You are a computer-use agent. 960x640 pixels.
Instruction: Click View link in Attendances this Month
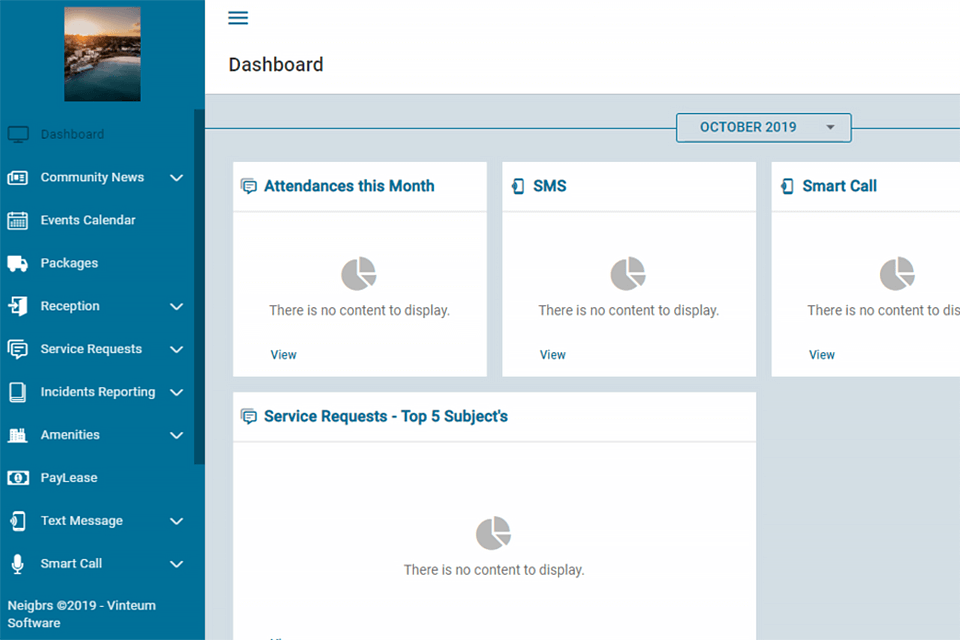[x=283, y=355]
